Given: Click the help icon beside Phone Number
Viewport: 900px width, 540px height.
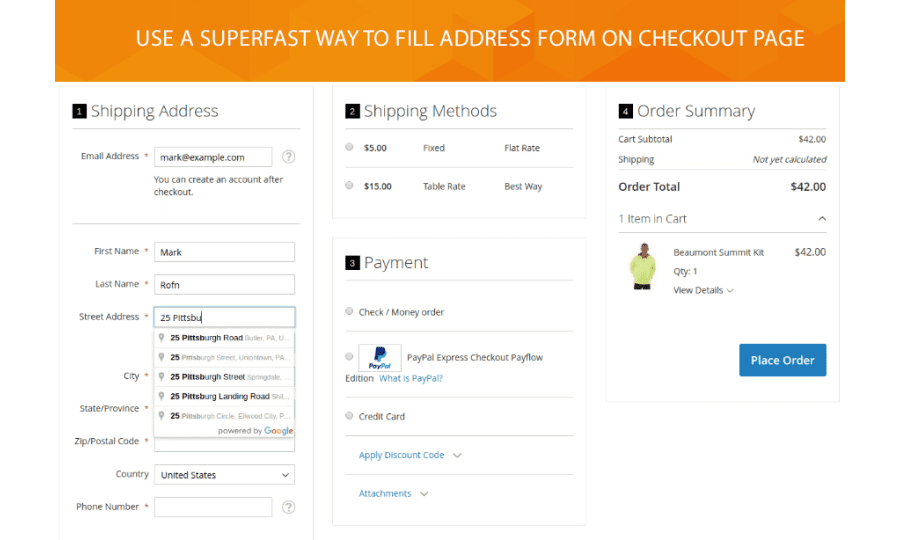Looking at the screenshot, I should 288,507.
